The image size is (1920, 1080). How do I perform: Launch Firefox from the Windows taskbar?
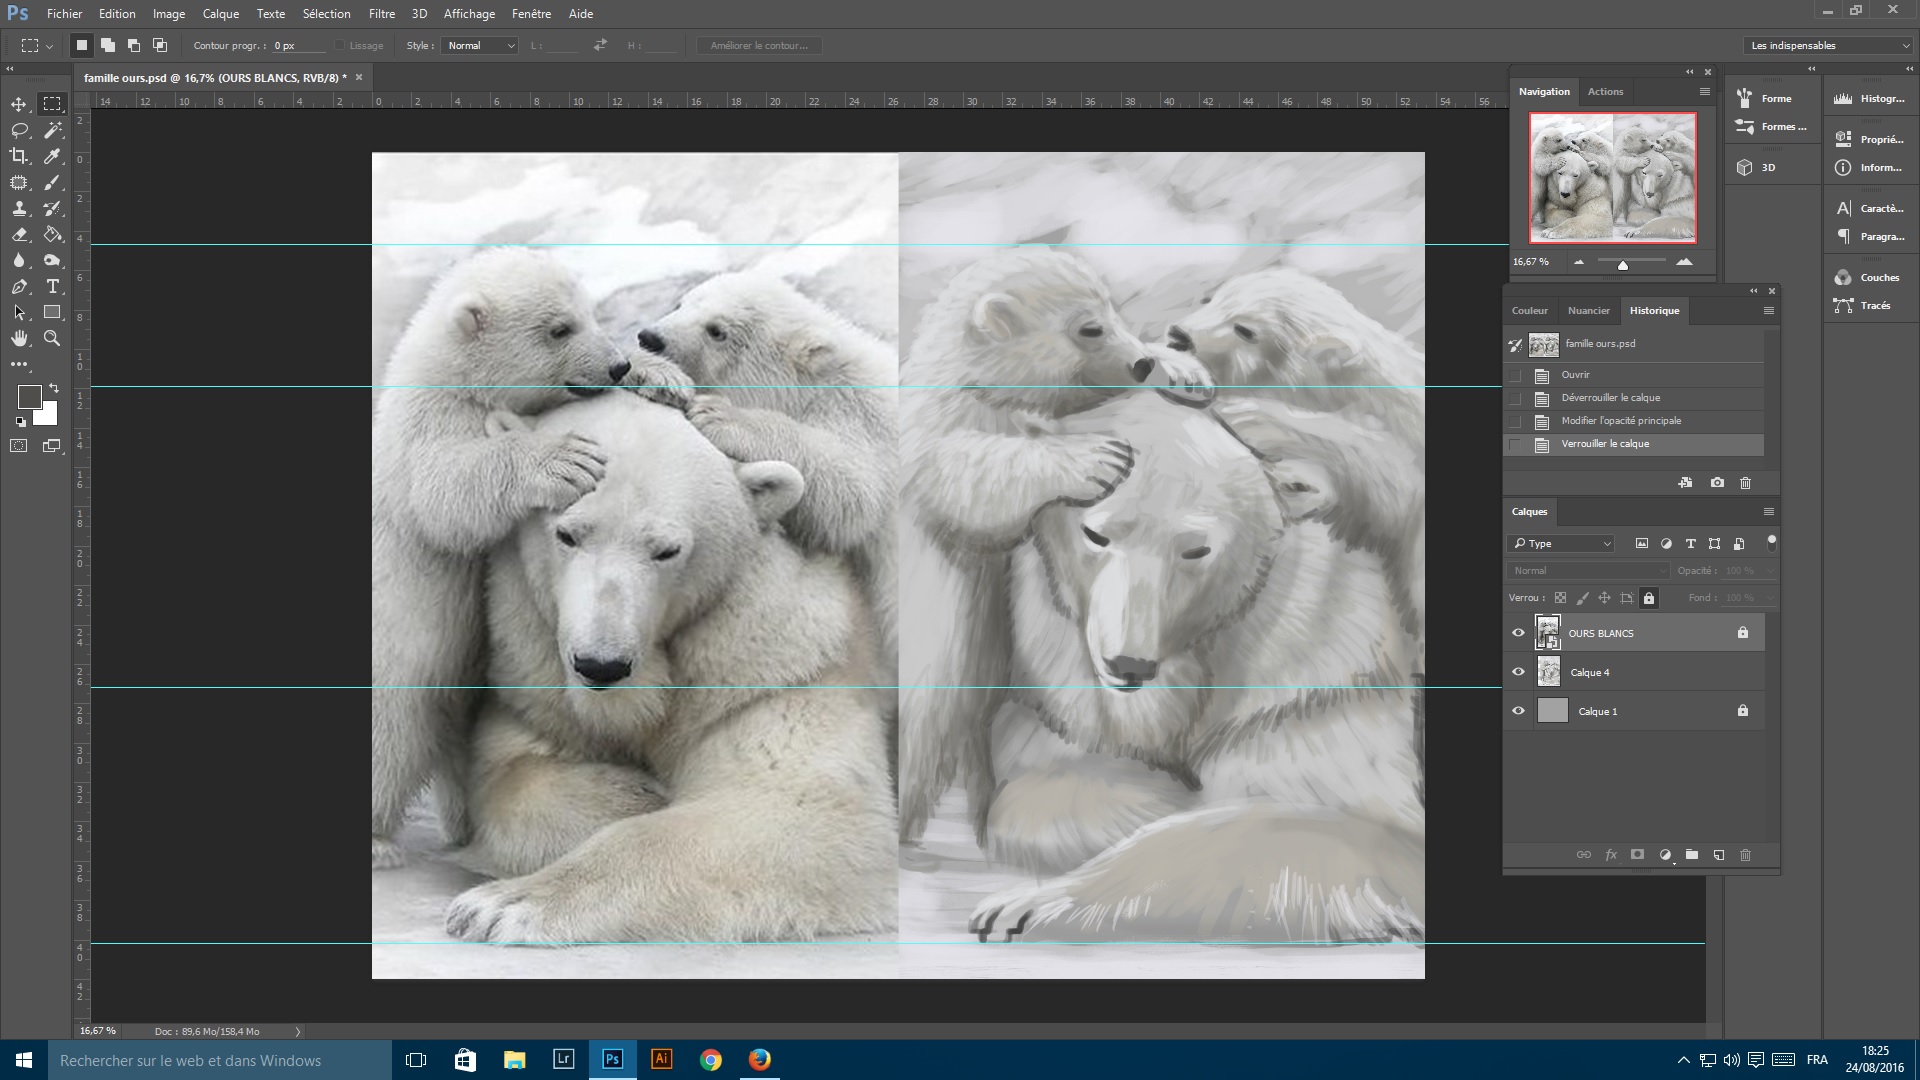[x=759, y=1060]
